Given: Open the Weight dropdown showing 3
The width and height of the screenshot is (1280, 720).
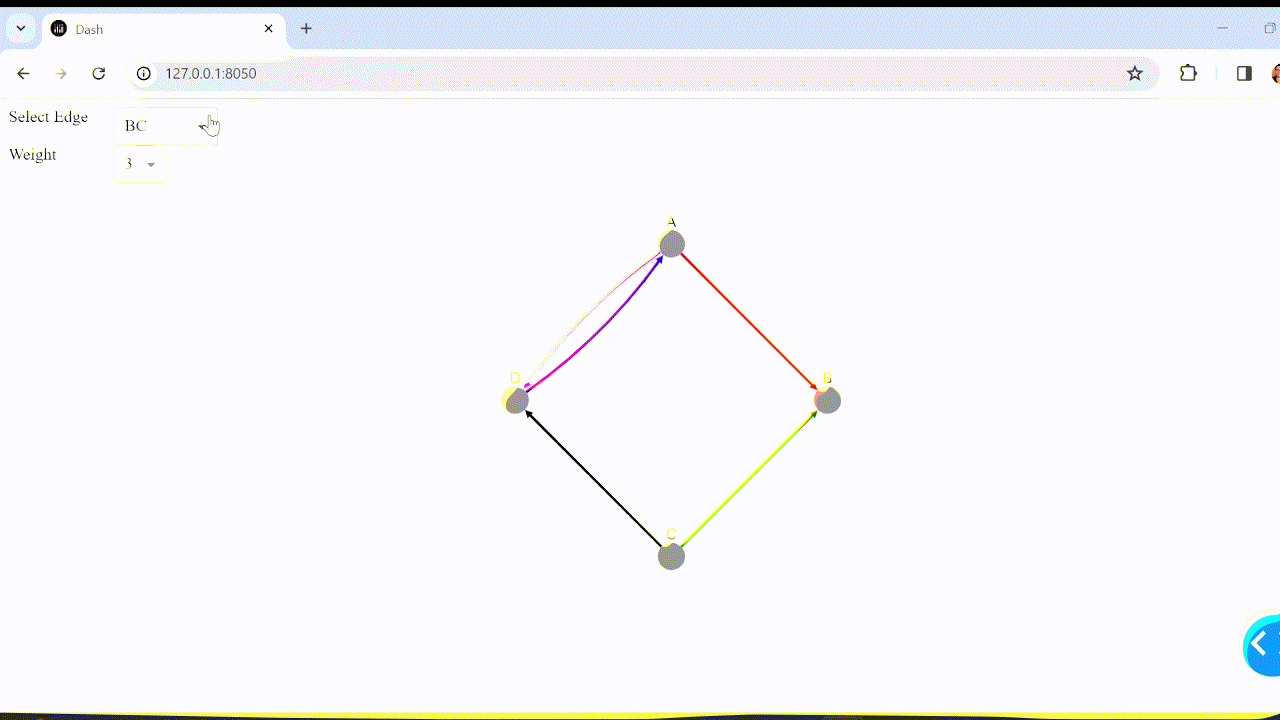Looking at the screenshot, I should pyautogui.click(x=140, y=164).
